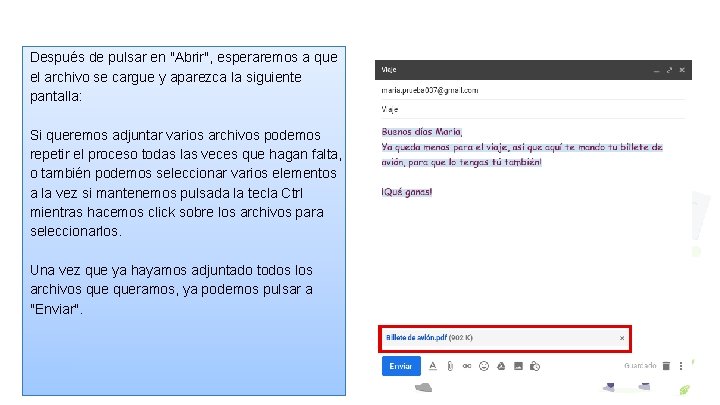Click the Viaje subject field
The height and width of the screenshot is (405, 720).
point(533,109)
